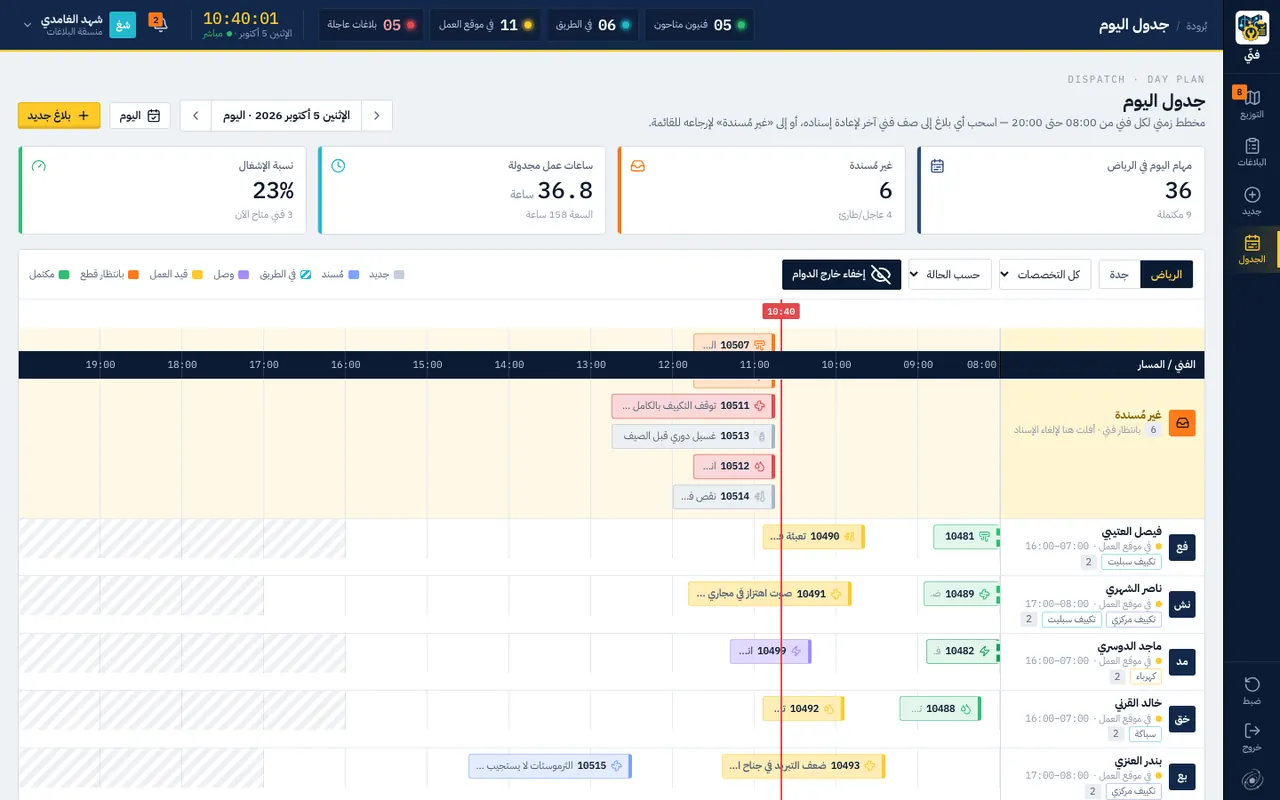
Task: Open the كل التخصصات dropdown
Action: pyautogui.click(x=1045, y=274)
